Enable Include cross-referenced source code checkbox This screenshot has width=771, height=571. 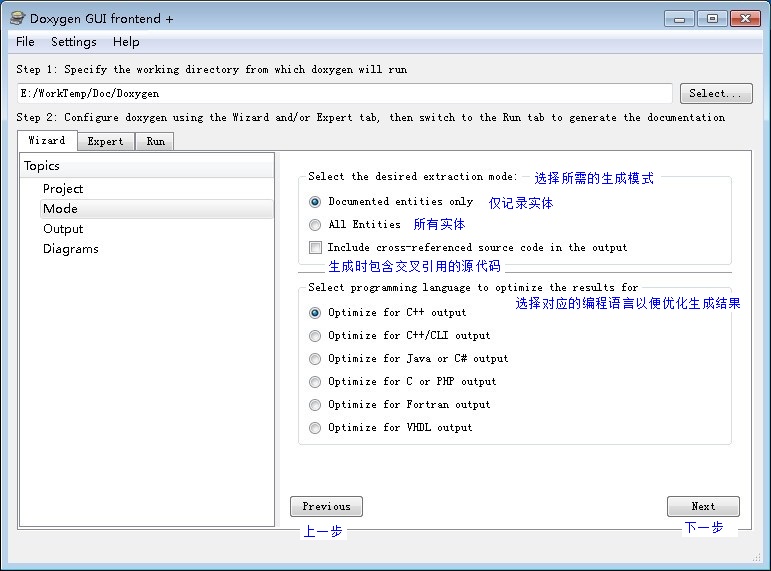pyautogui.click(x=315, y=247)
